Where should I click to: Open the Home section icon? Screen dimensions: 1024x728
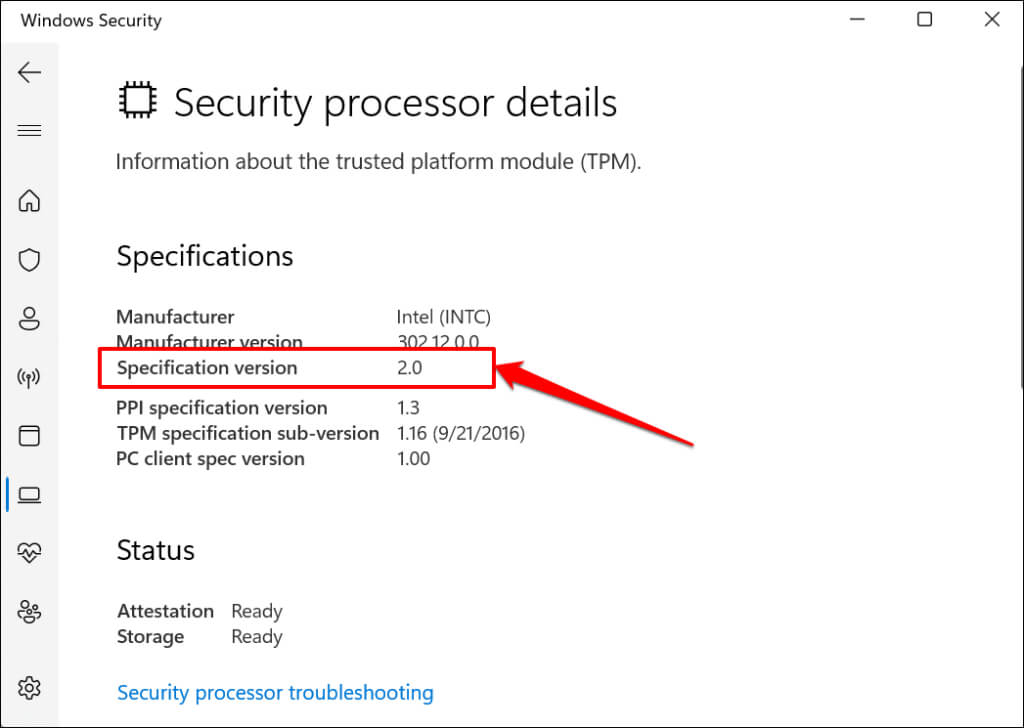[x=30, y=201]
